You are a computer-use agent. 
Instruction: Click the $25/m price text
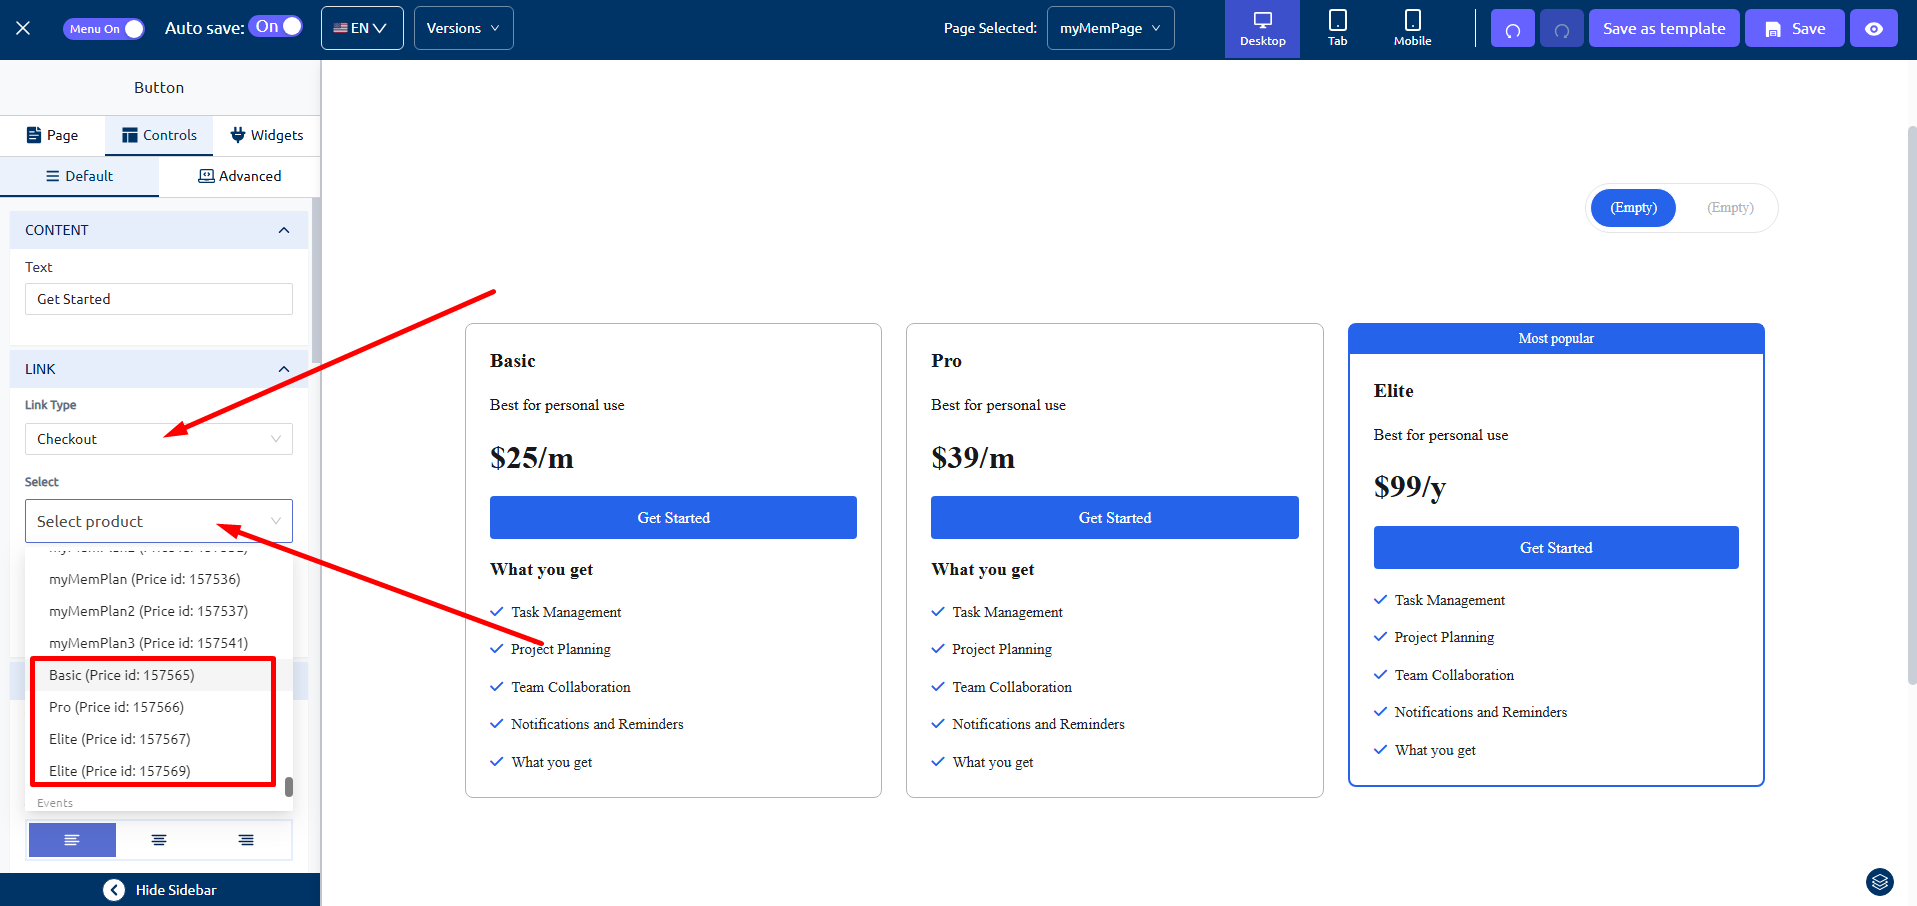tap(532, 458)
